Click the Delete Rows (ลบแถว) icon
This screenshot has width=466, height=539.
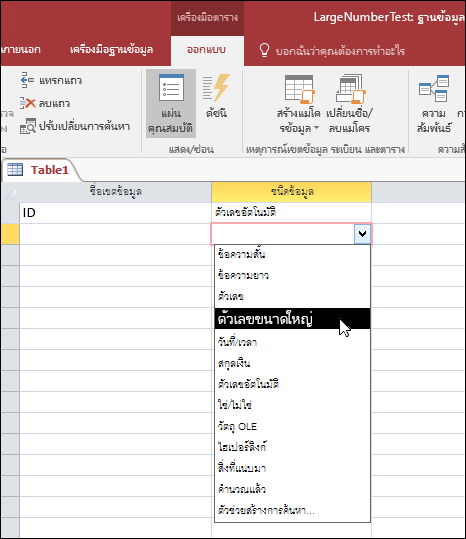(27, 103)
